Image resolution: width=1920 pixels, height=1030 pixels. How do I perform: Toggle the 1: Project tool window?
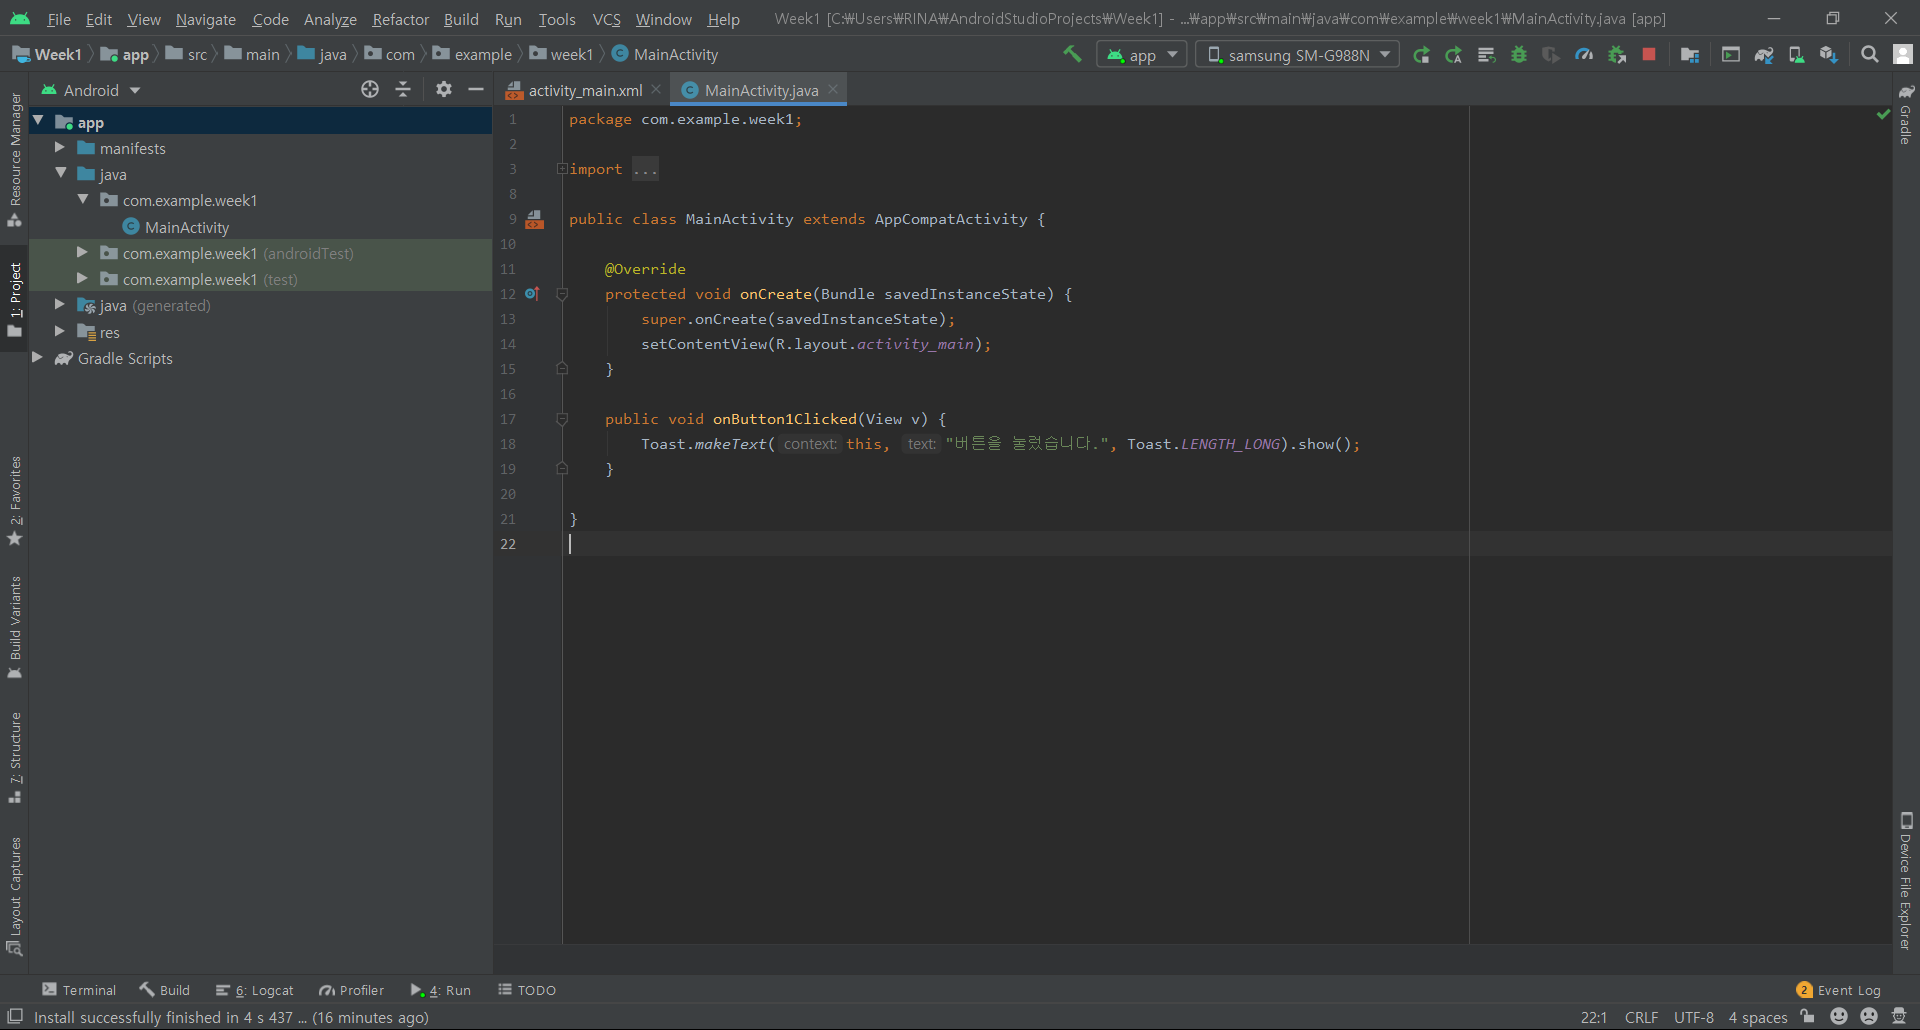[15, 299]
